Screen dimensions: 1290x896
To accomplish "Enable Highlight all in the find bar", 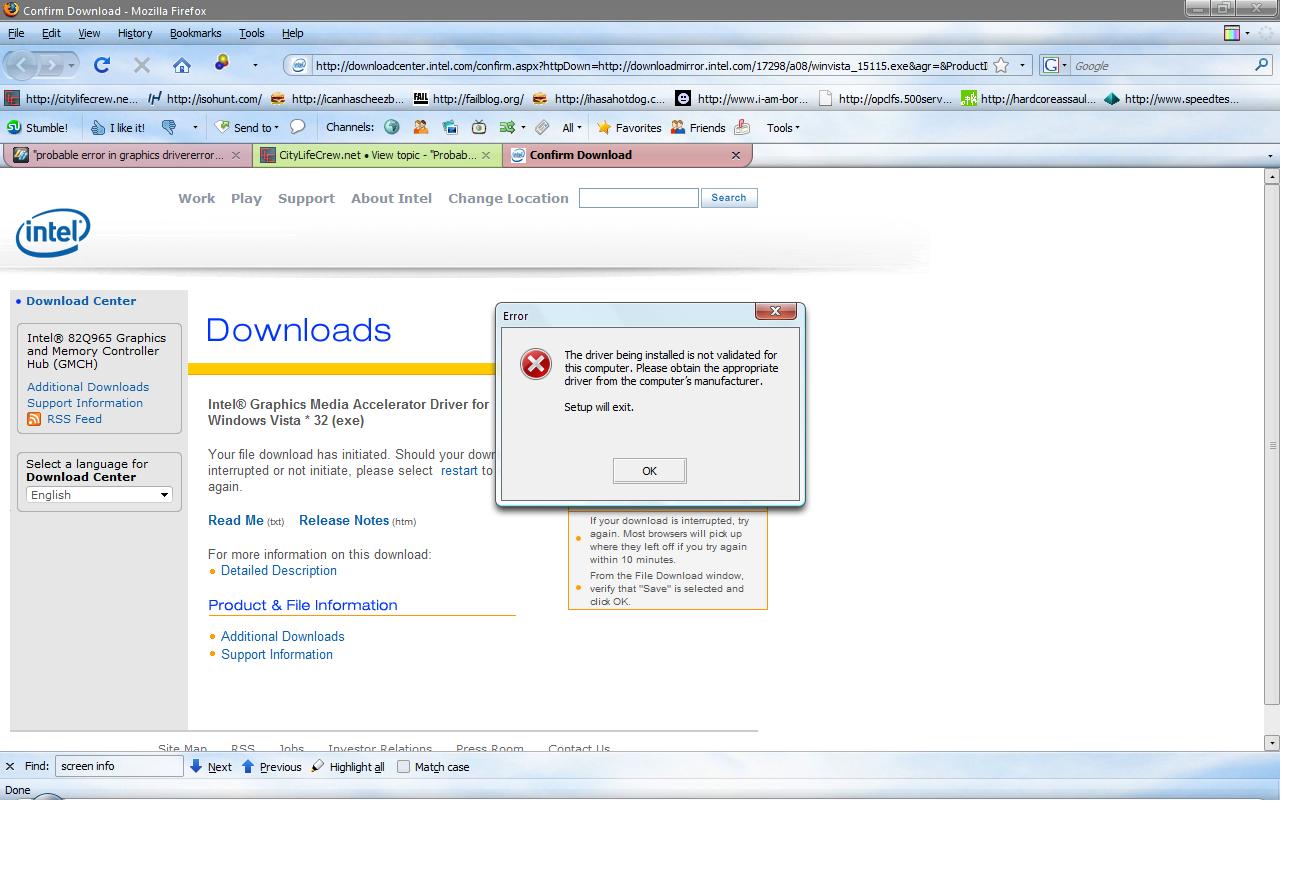I will [348, 767].
